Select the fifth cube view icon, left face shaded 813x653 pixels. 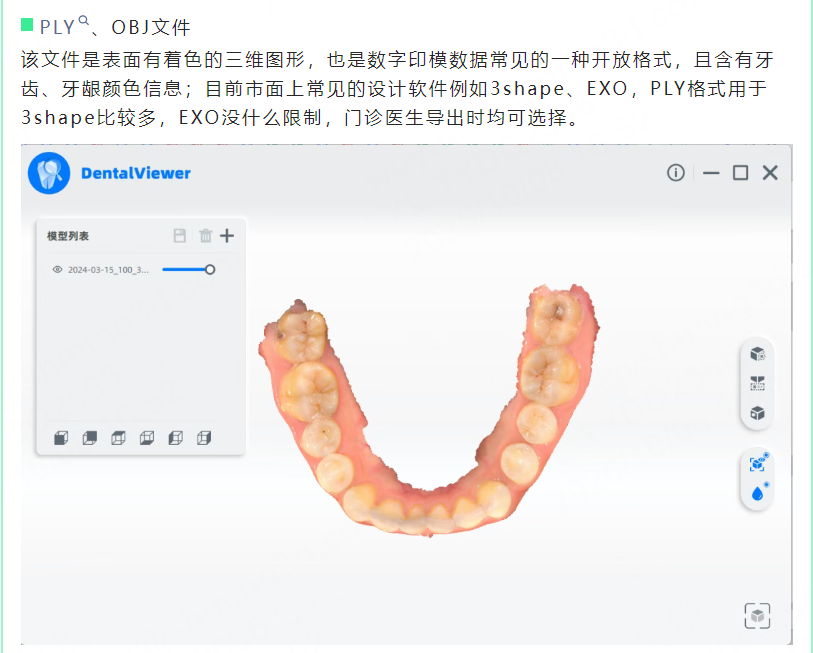point(175,438)
